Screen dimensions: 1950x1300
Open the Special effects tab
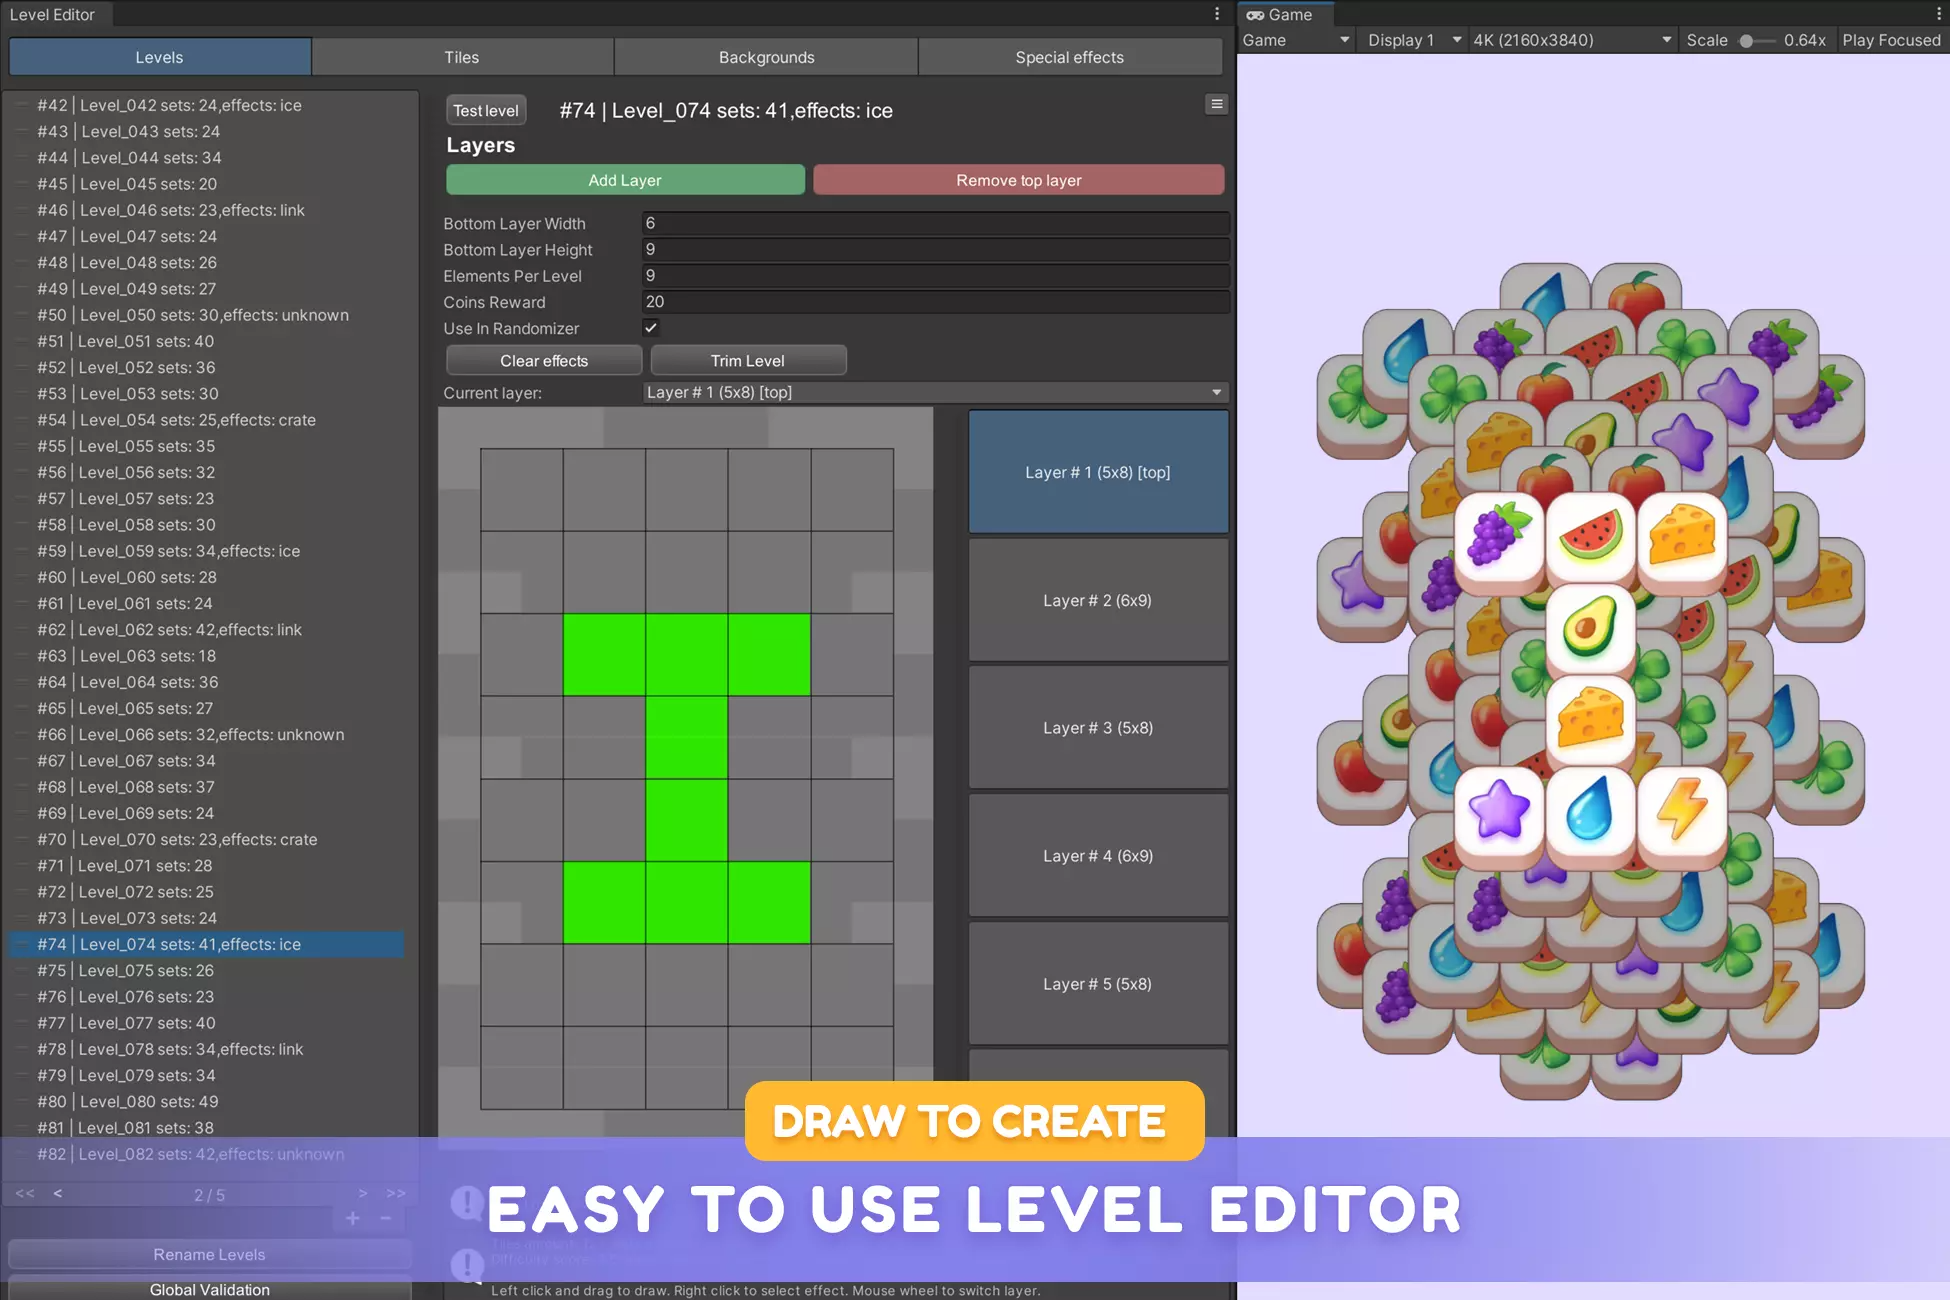[x=1069, y=57]
